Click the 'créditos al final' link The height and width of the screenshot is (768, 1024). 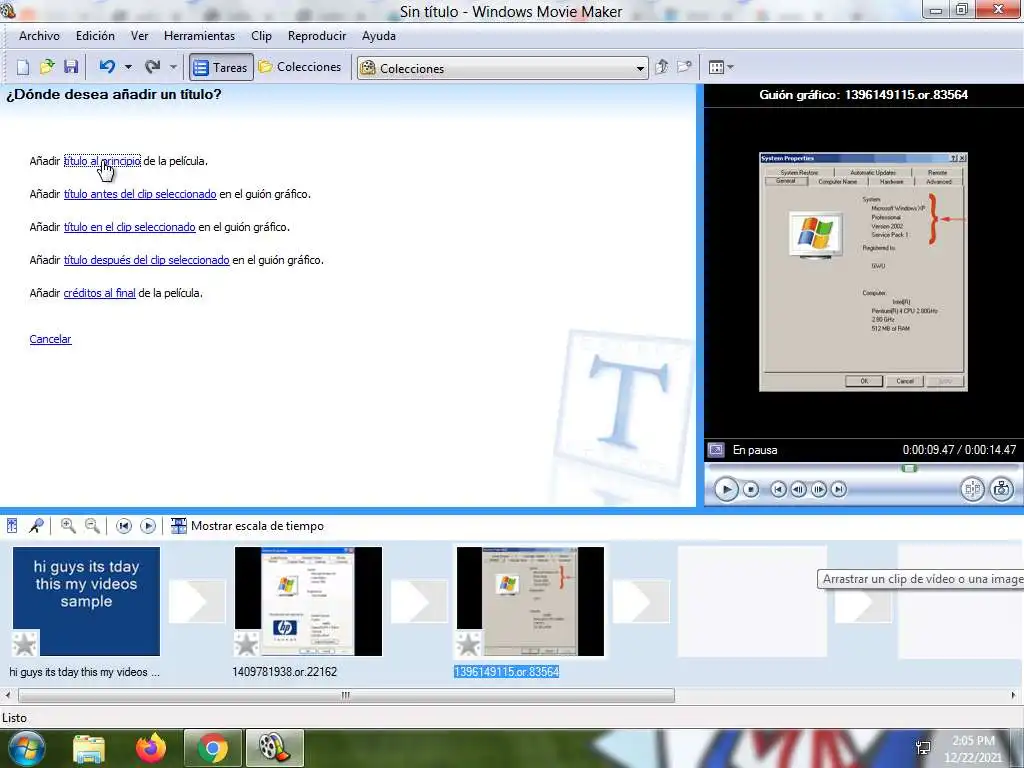[99, 293]
